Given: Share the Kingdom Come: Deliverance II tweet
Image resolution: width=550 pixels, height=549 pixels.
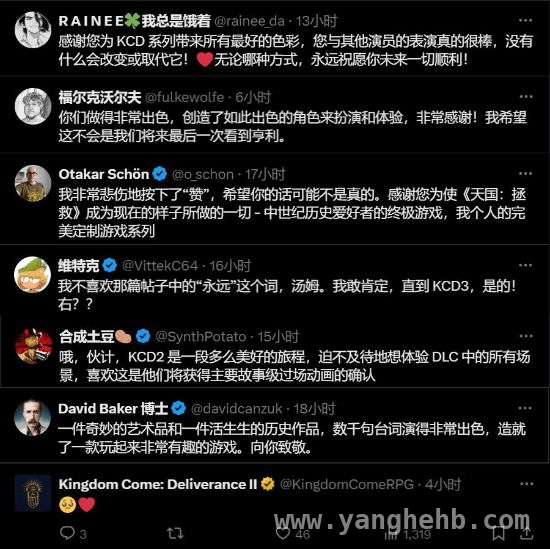Looking at the screenshot, I should 526,533.
